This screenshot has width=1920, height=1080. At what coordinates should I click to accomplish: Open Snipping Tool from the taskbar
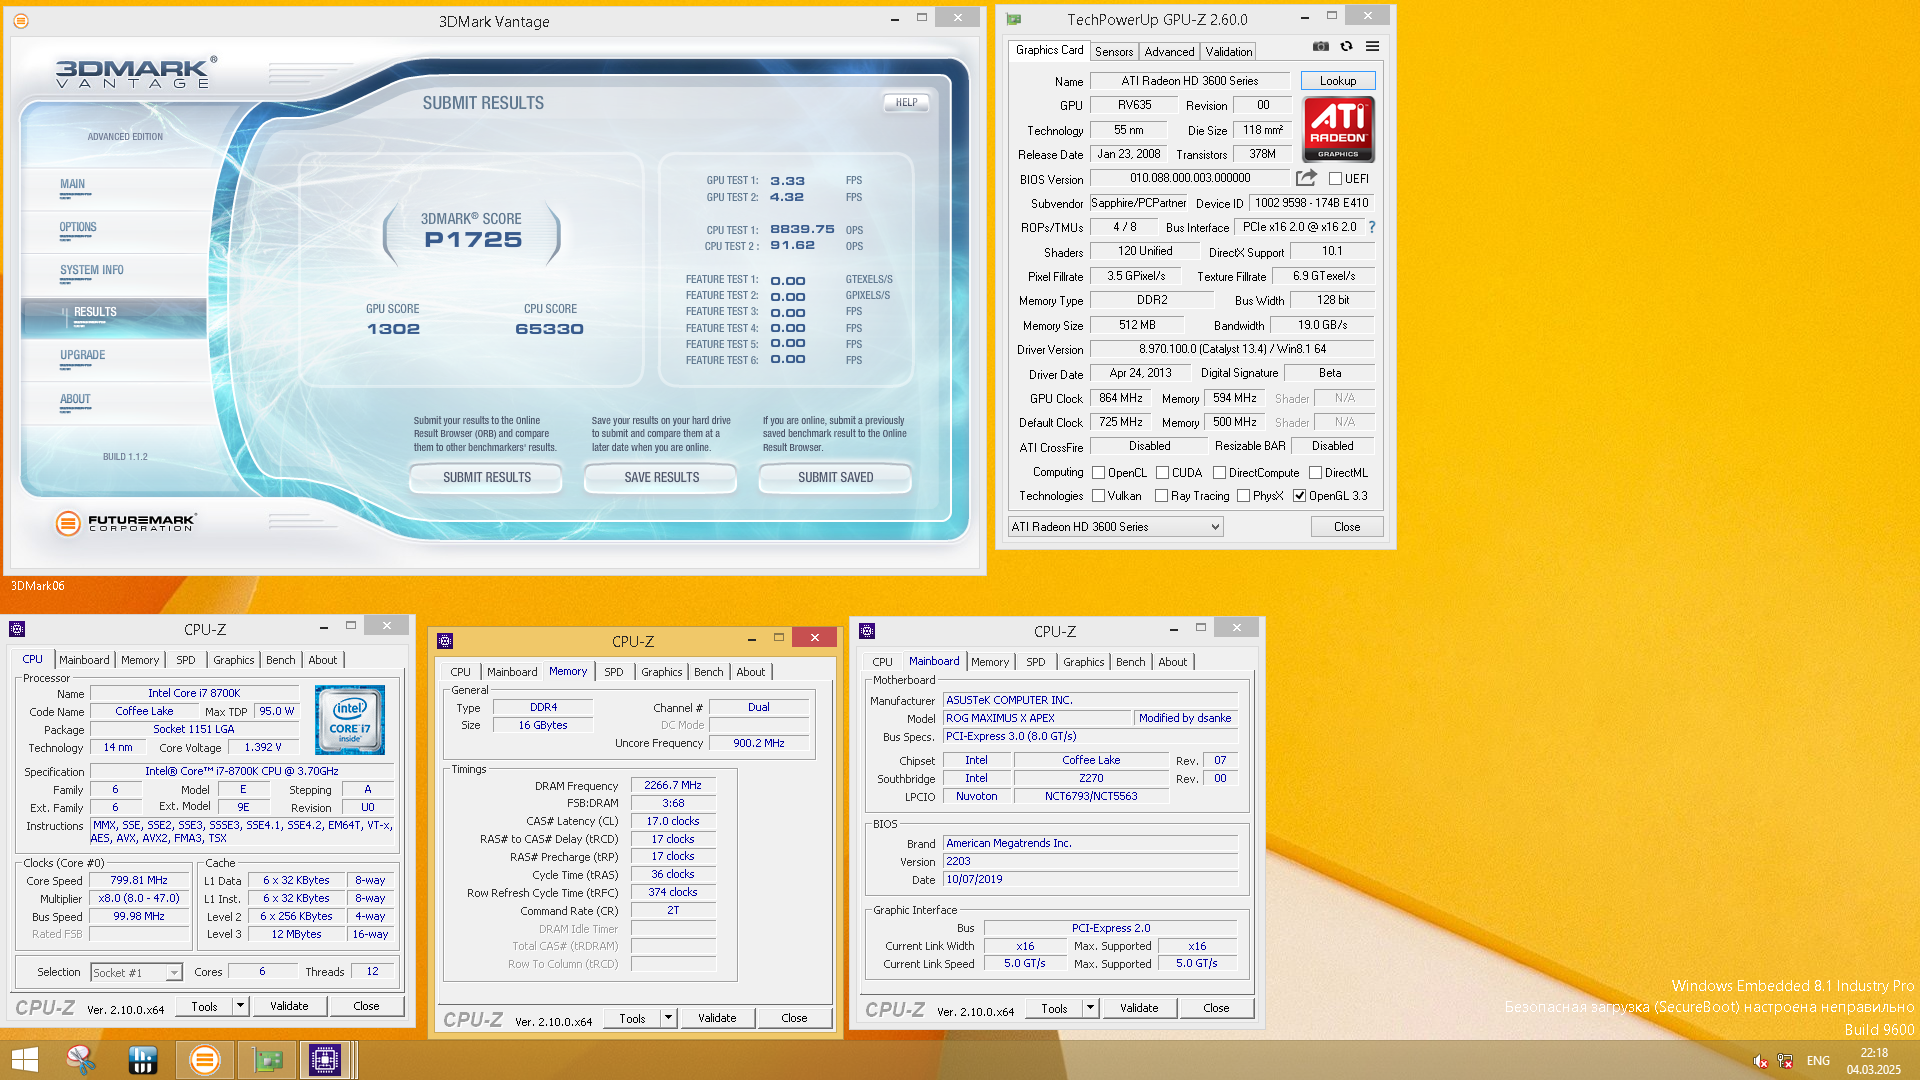click(81, 1060)
